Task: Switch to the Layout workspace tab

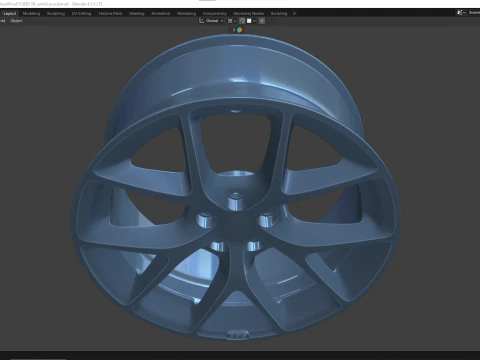Action: point(10,14)
